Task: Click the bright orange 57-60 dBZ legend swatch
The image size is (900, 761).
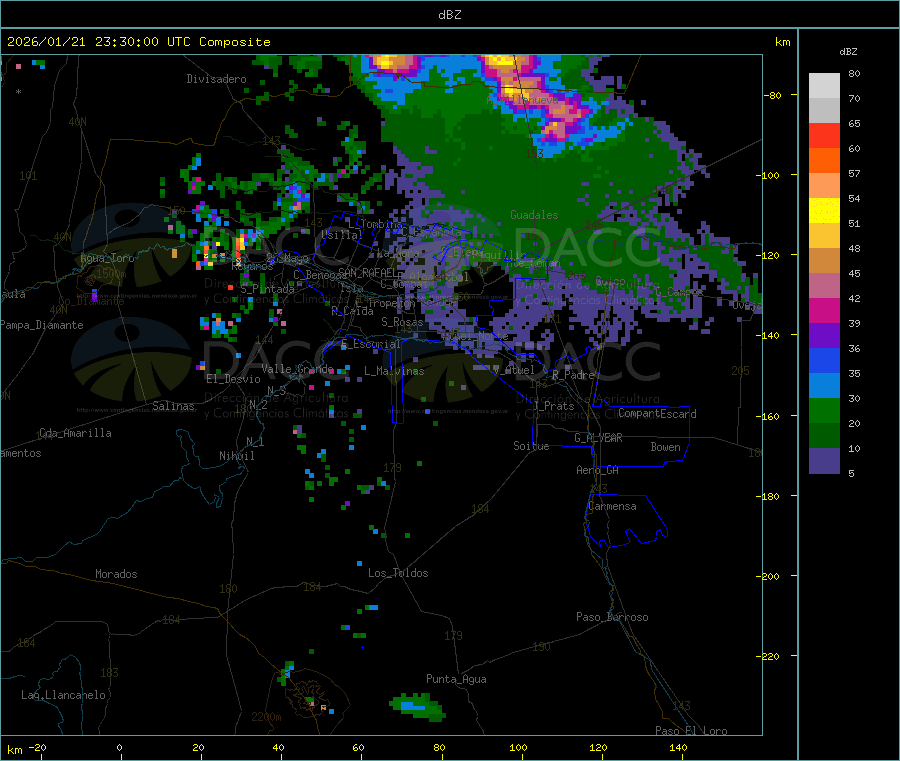Action: 824,161
